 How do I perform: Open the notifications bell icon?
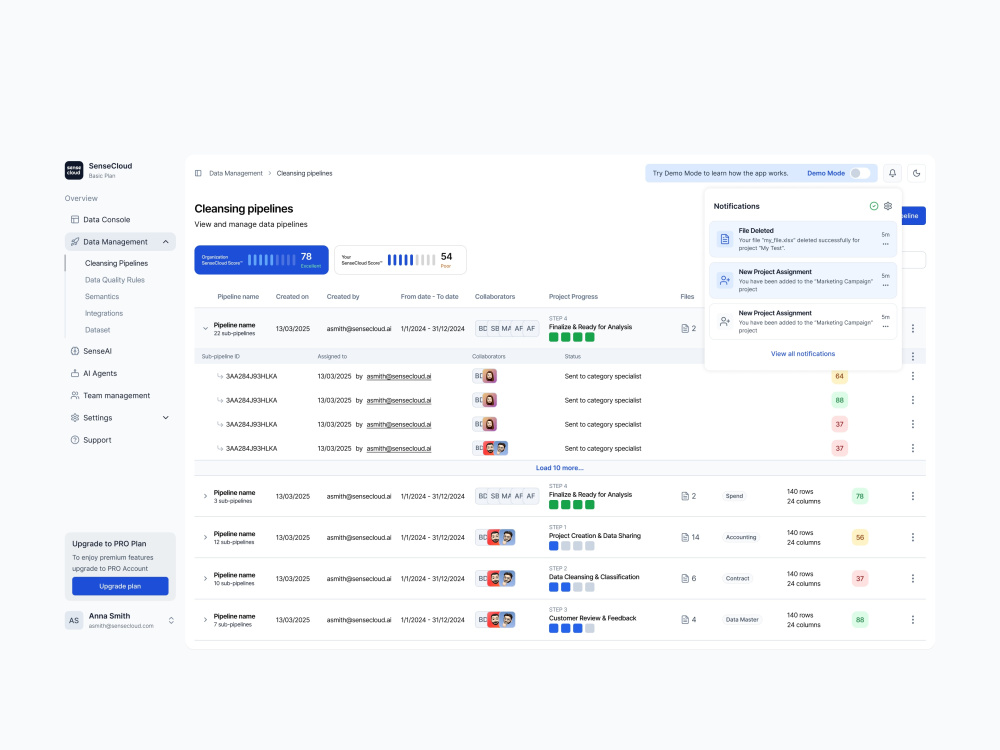click(892, 173)
